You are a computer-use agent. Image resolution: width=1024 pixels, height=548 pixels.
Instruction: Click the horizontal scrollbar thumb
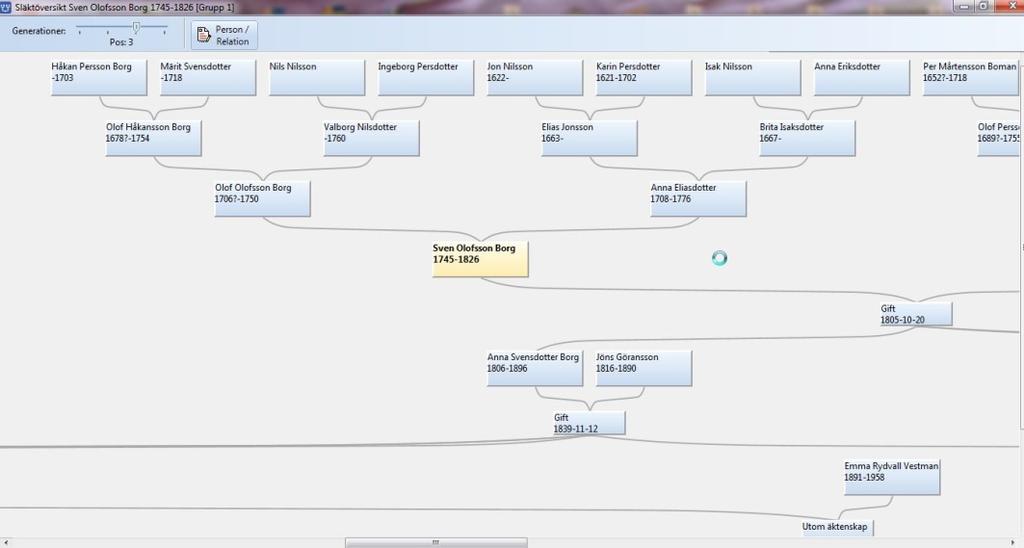[x=436, y=543]
